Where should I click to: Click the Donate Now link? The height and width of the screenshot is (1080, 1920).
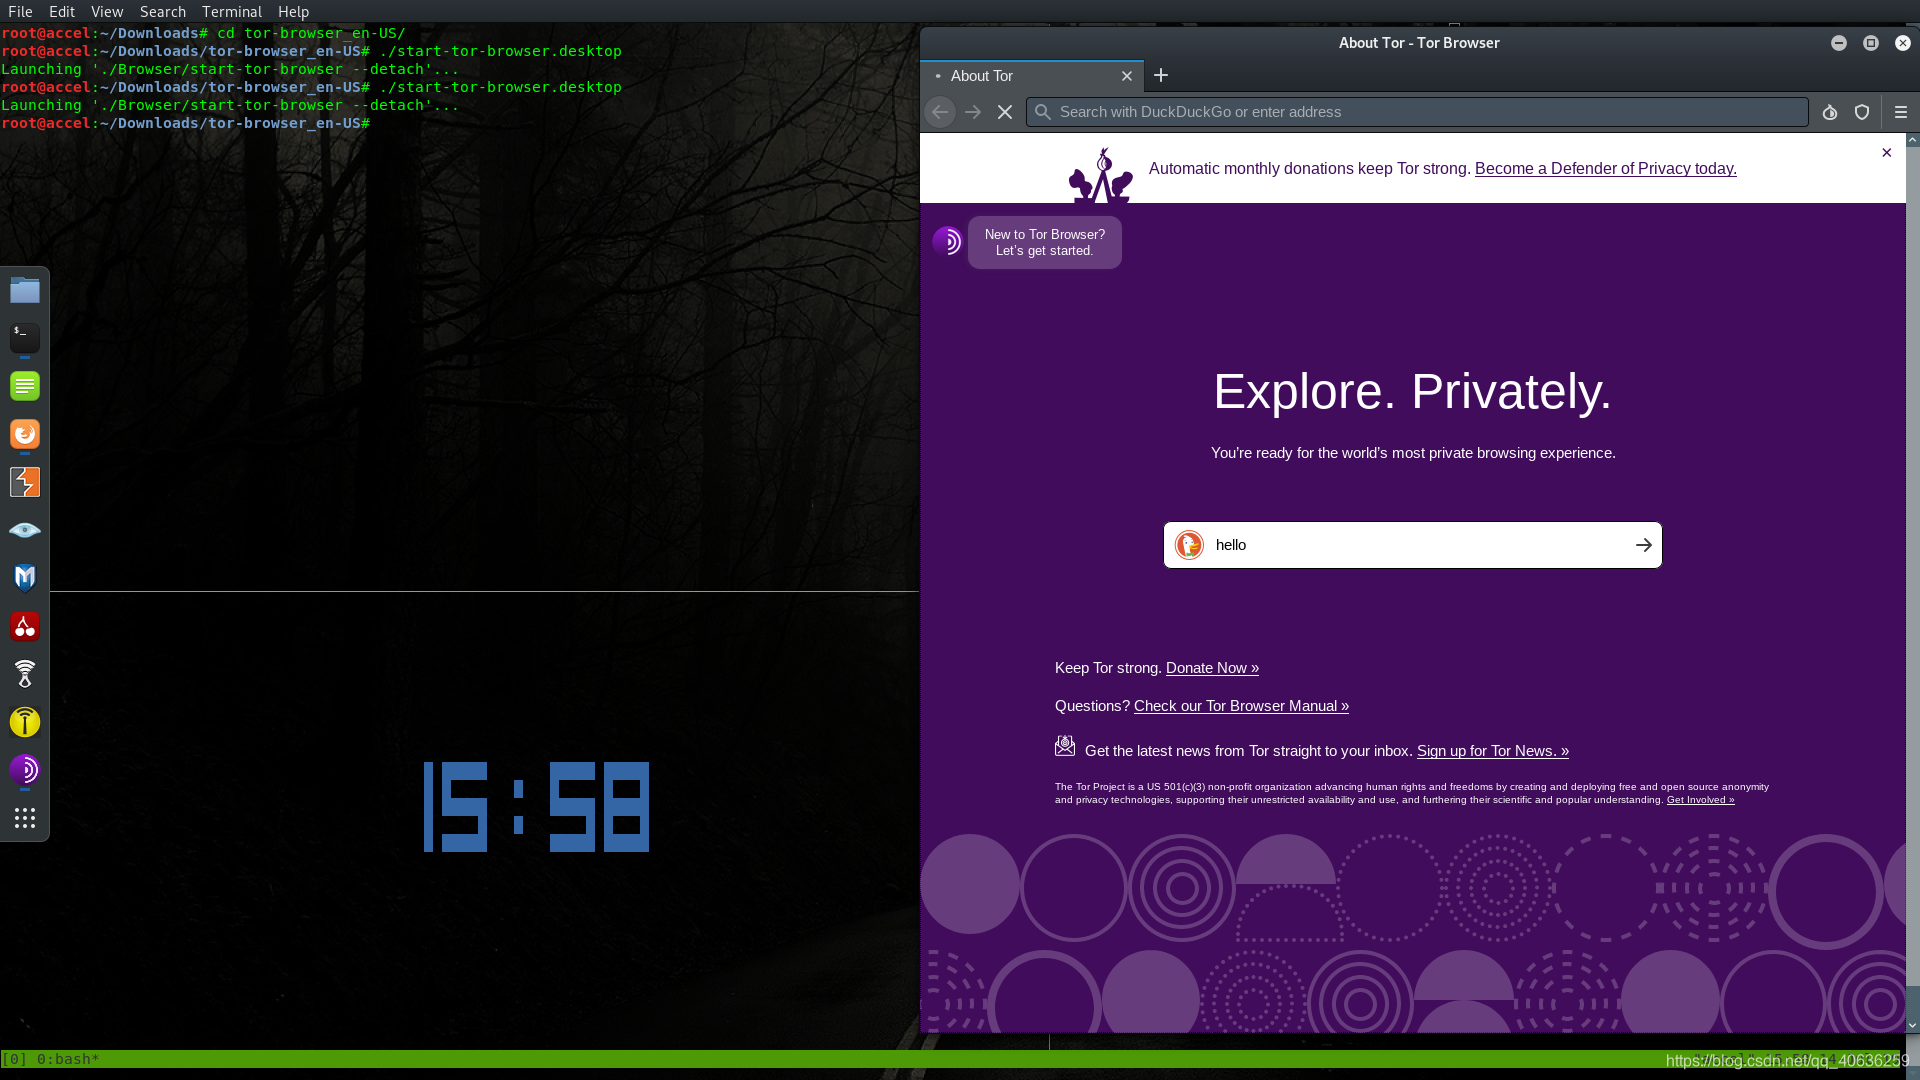[1212, 668]
